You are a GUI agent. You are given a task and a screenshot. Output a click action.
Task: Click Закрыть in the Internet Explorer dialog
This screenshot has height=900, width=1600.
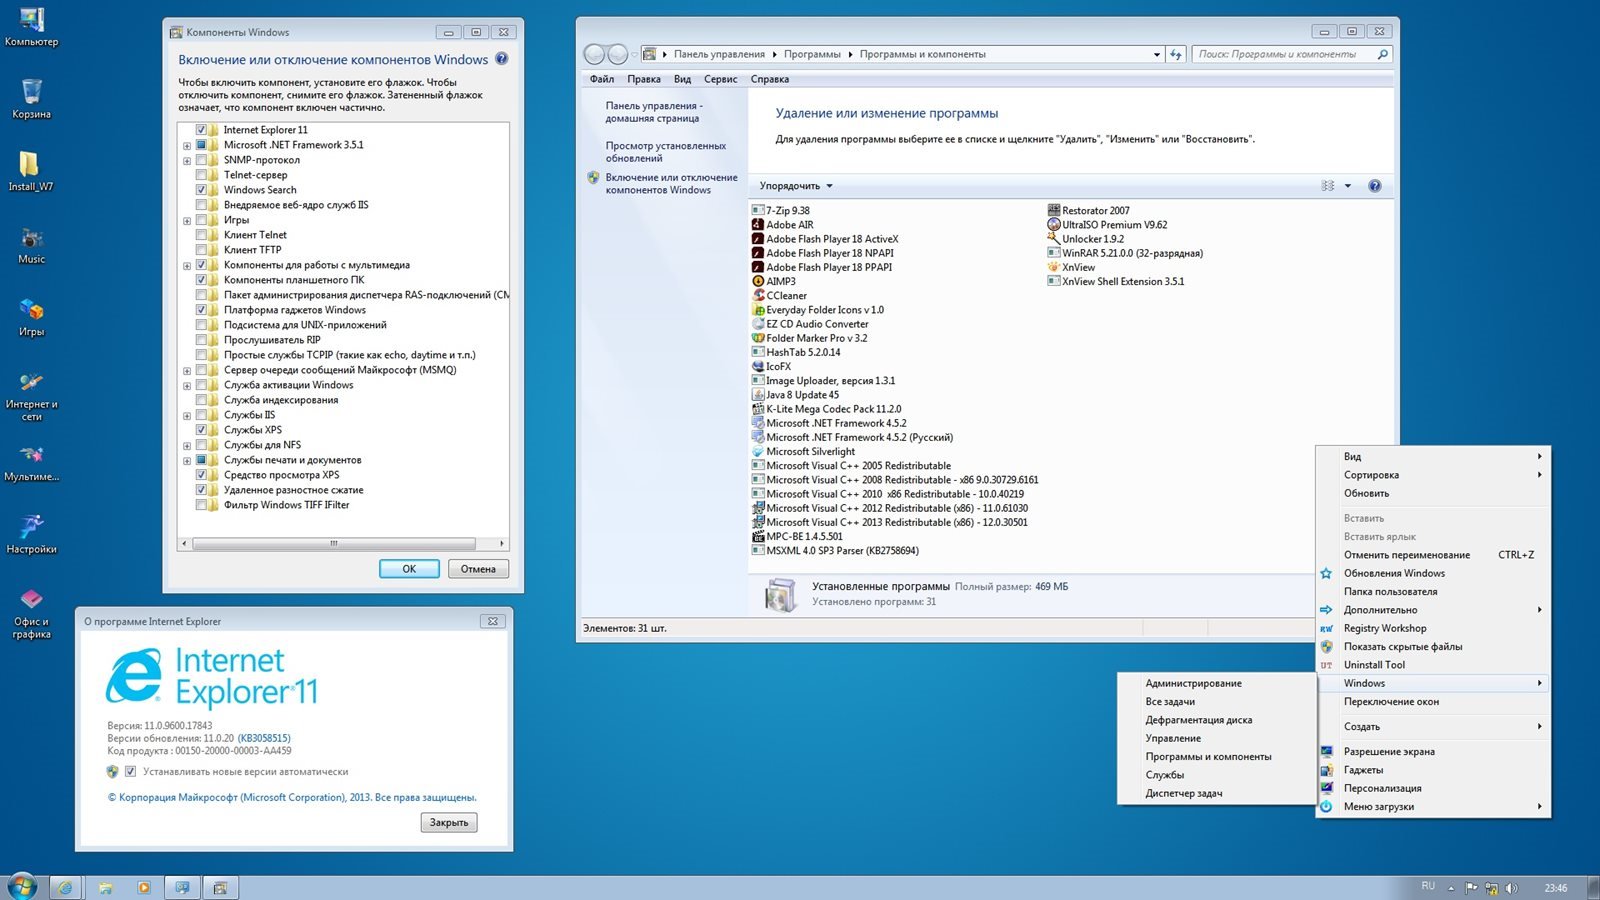click(x=449, y=822)
